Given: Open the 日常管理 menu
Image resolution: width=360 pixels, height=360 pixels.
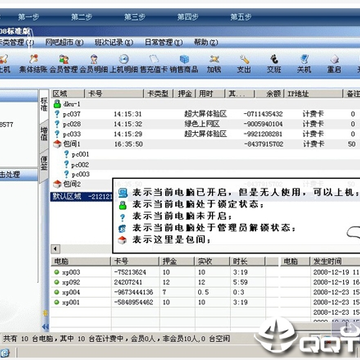Looking at the screenshot, I should click(164, 43).
